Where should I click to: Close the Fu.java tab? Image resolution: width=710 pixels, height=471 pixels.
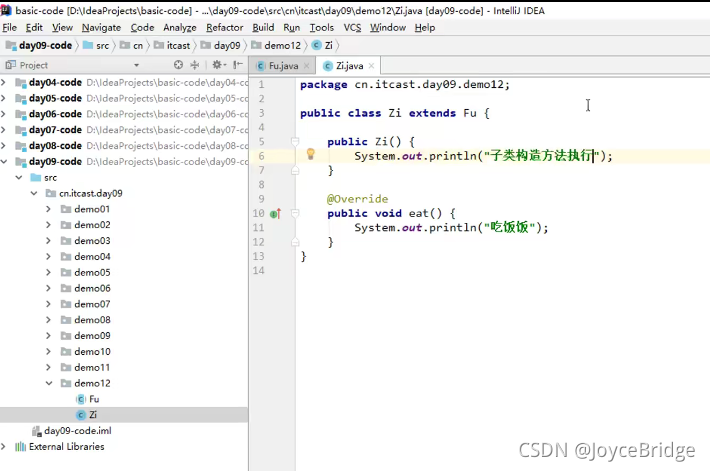point(307,66)
